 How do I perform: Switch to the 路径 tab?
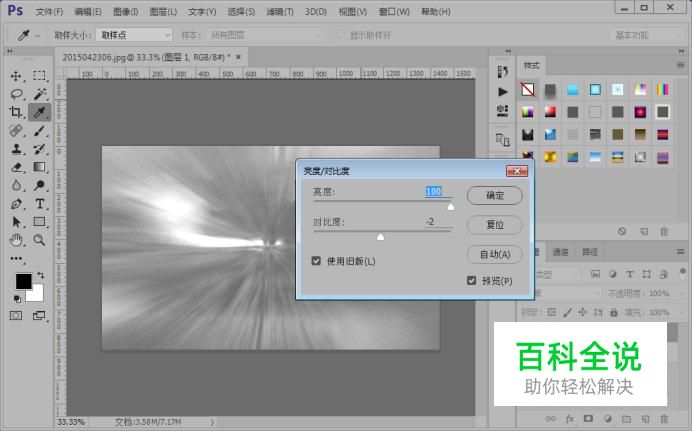pos(590,252)
